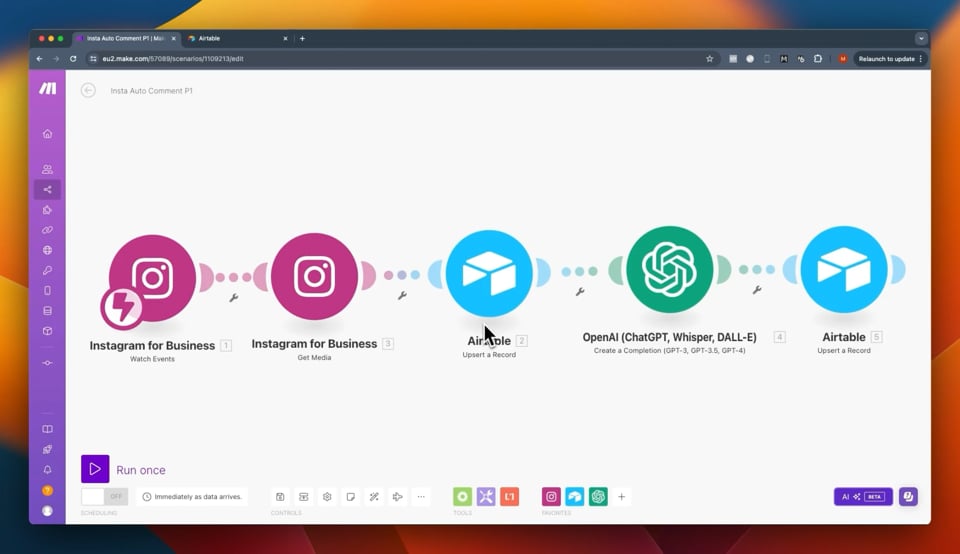Open scenario settings gear in controls
The height and width of the screenshot is (554, 960).
[327, 496]
